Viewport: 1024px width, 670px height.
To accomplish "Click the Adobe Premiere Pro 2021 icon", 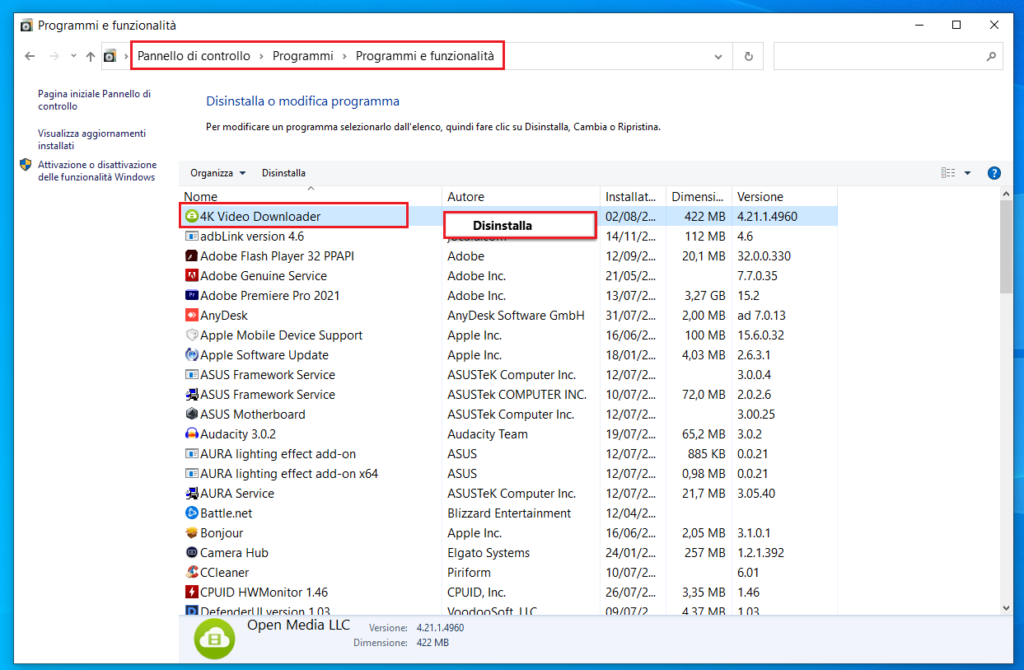I will coord(192,295).
